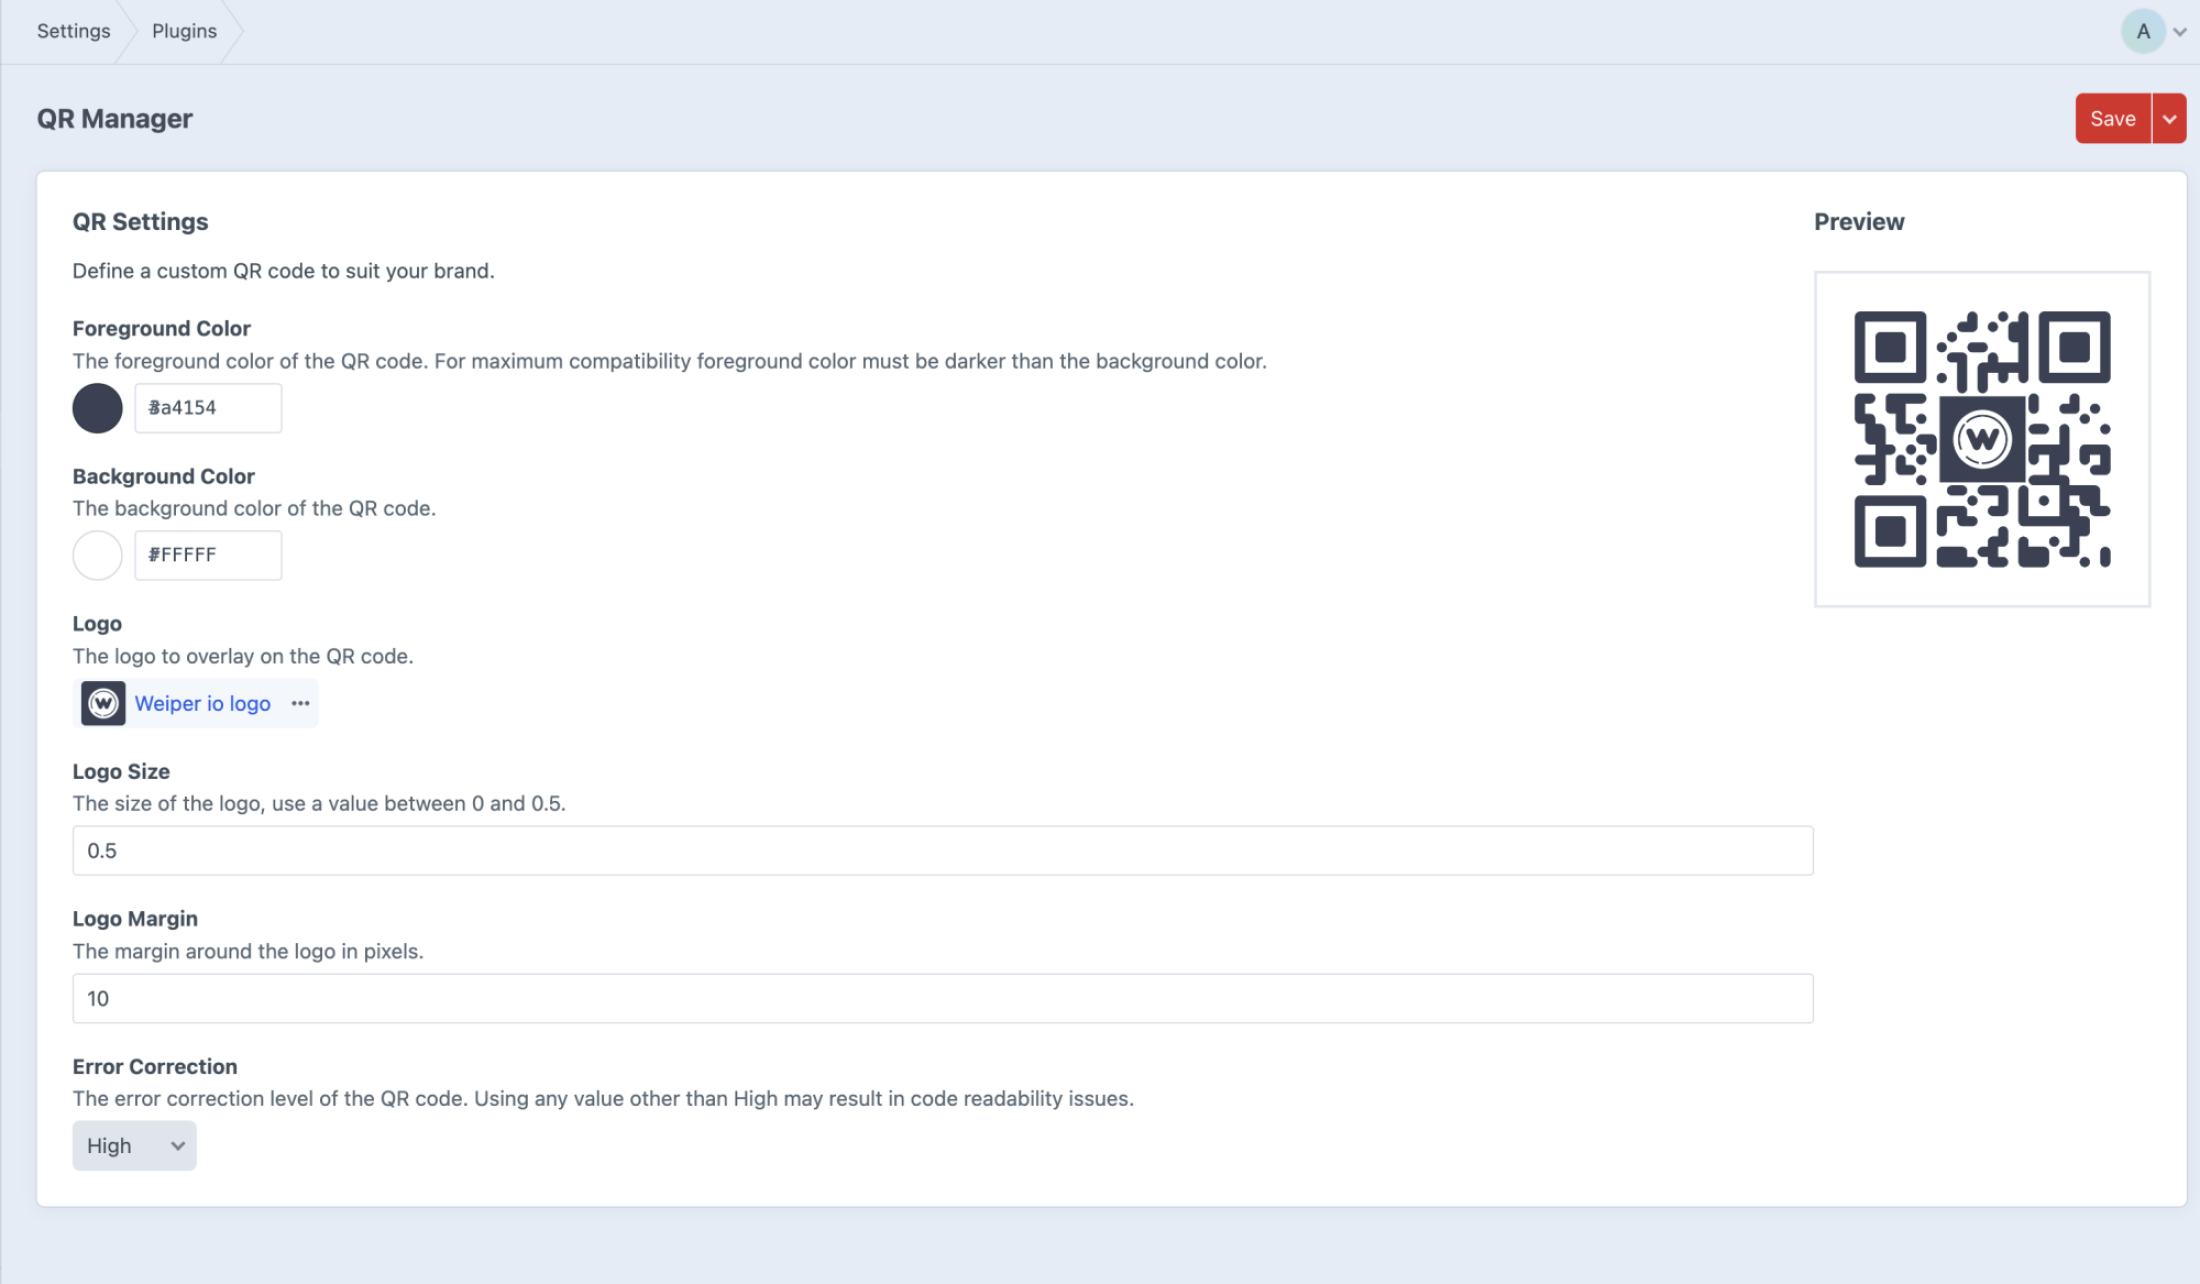Open the Error Correction High dropdown
Image resolution: width=2200 pixels, height=1284 pixels.
tap(134, 1145)
